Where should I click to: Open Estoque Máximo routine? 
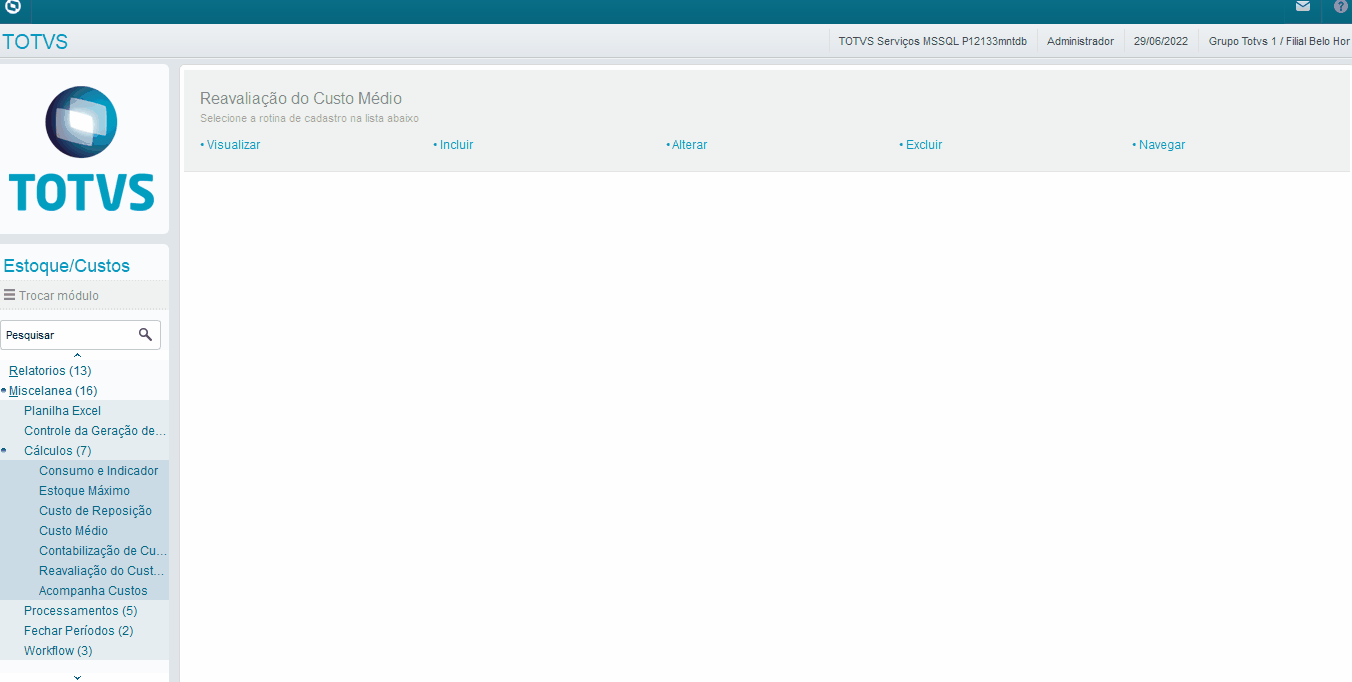[84, 491]
